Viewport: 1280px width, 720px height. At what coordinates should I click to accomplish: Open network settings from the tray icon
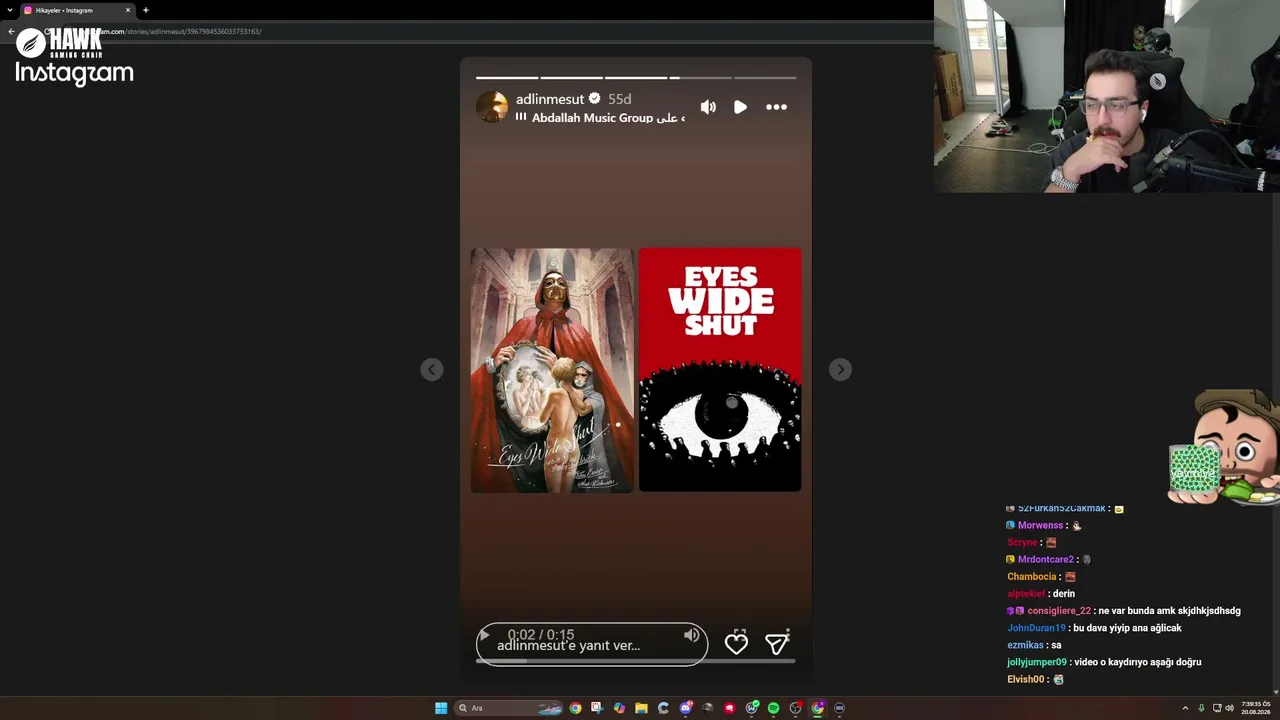pos(1215,708)
